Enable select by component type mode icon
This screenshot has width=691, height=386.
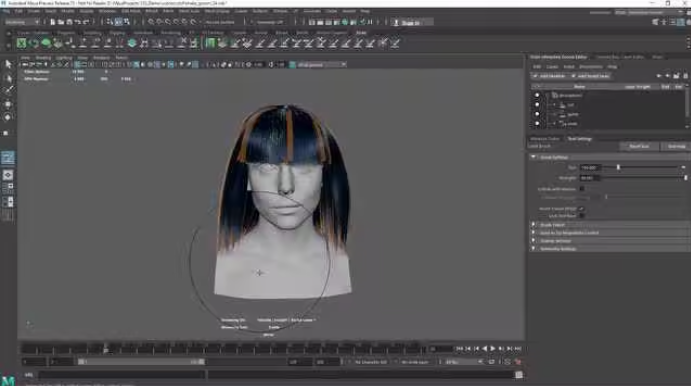(126, 22)
